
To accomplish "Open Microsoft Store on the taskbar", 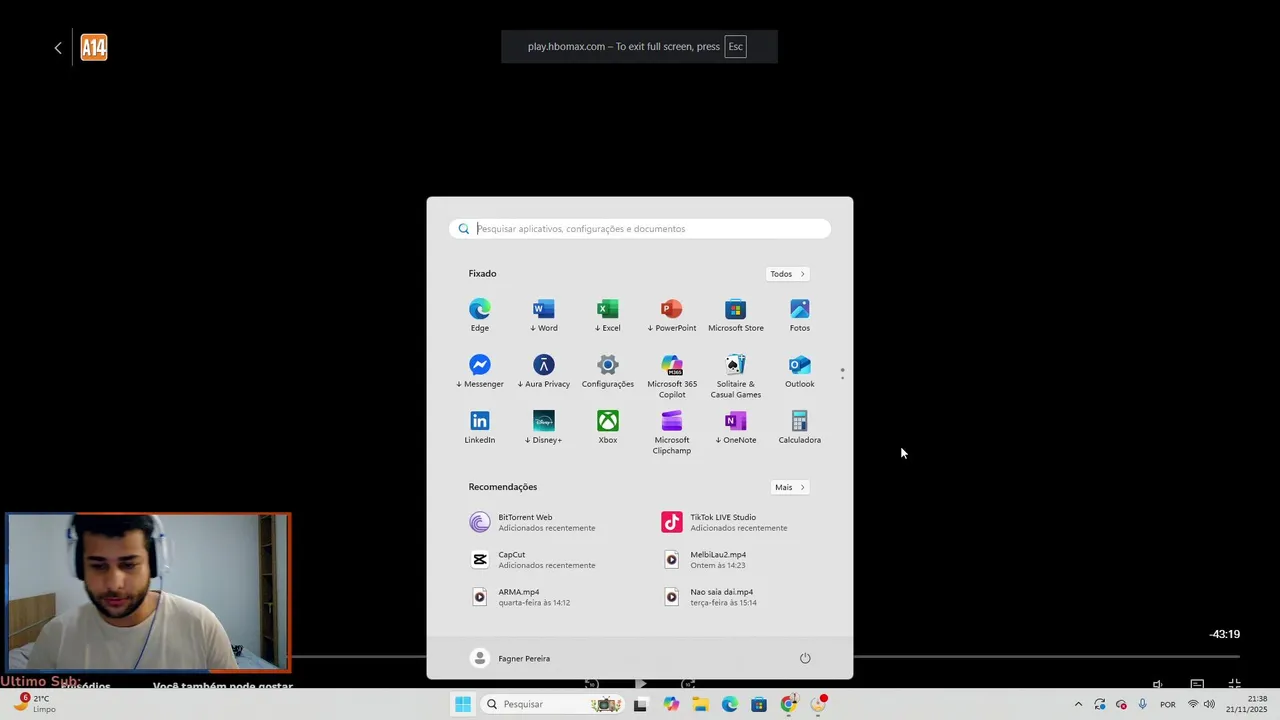I will [759, 704].
